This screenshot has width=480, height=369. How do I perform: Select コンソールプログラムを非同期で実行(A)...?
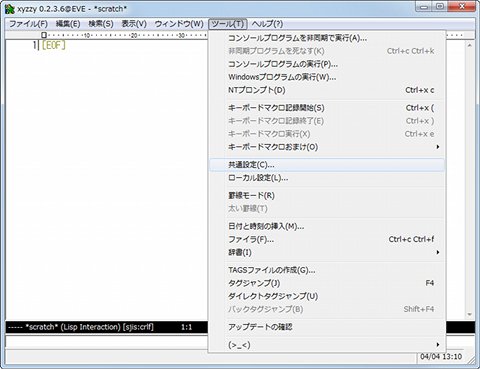tap(327, 38)
